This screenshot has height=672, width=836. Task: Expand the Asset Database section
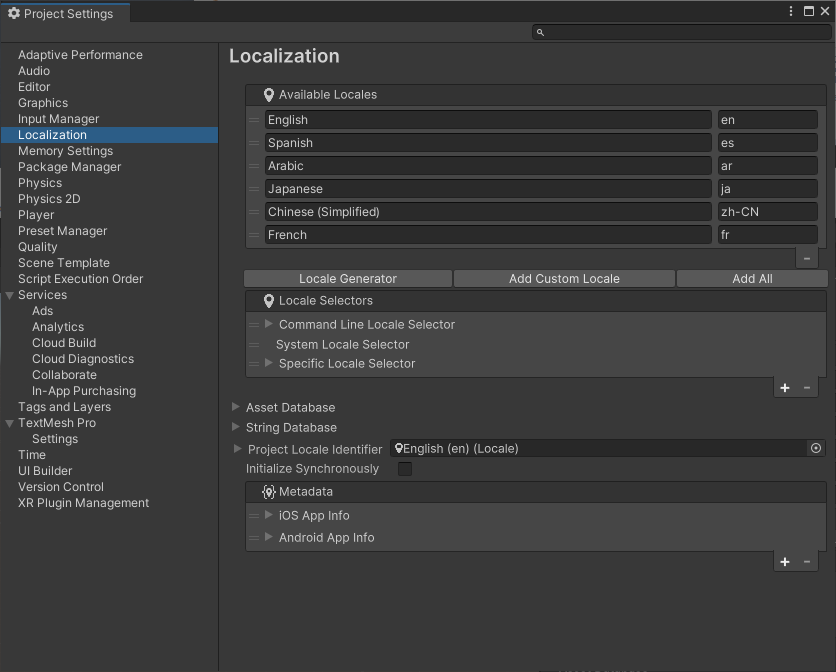coord(236,407)
